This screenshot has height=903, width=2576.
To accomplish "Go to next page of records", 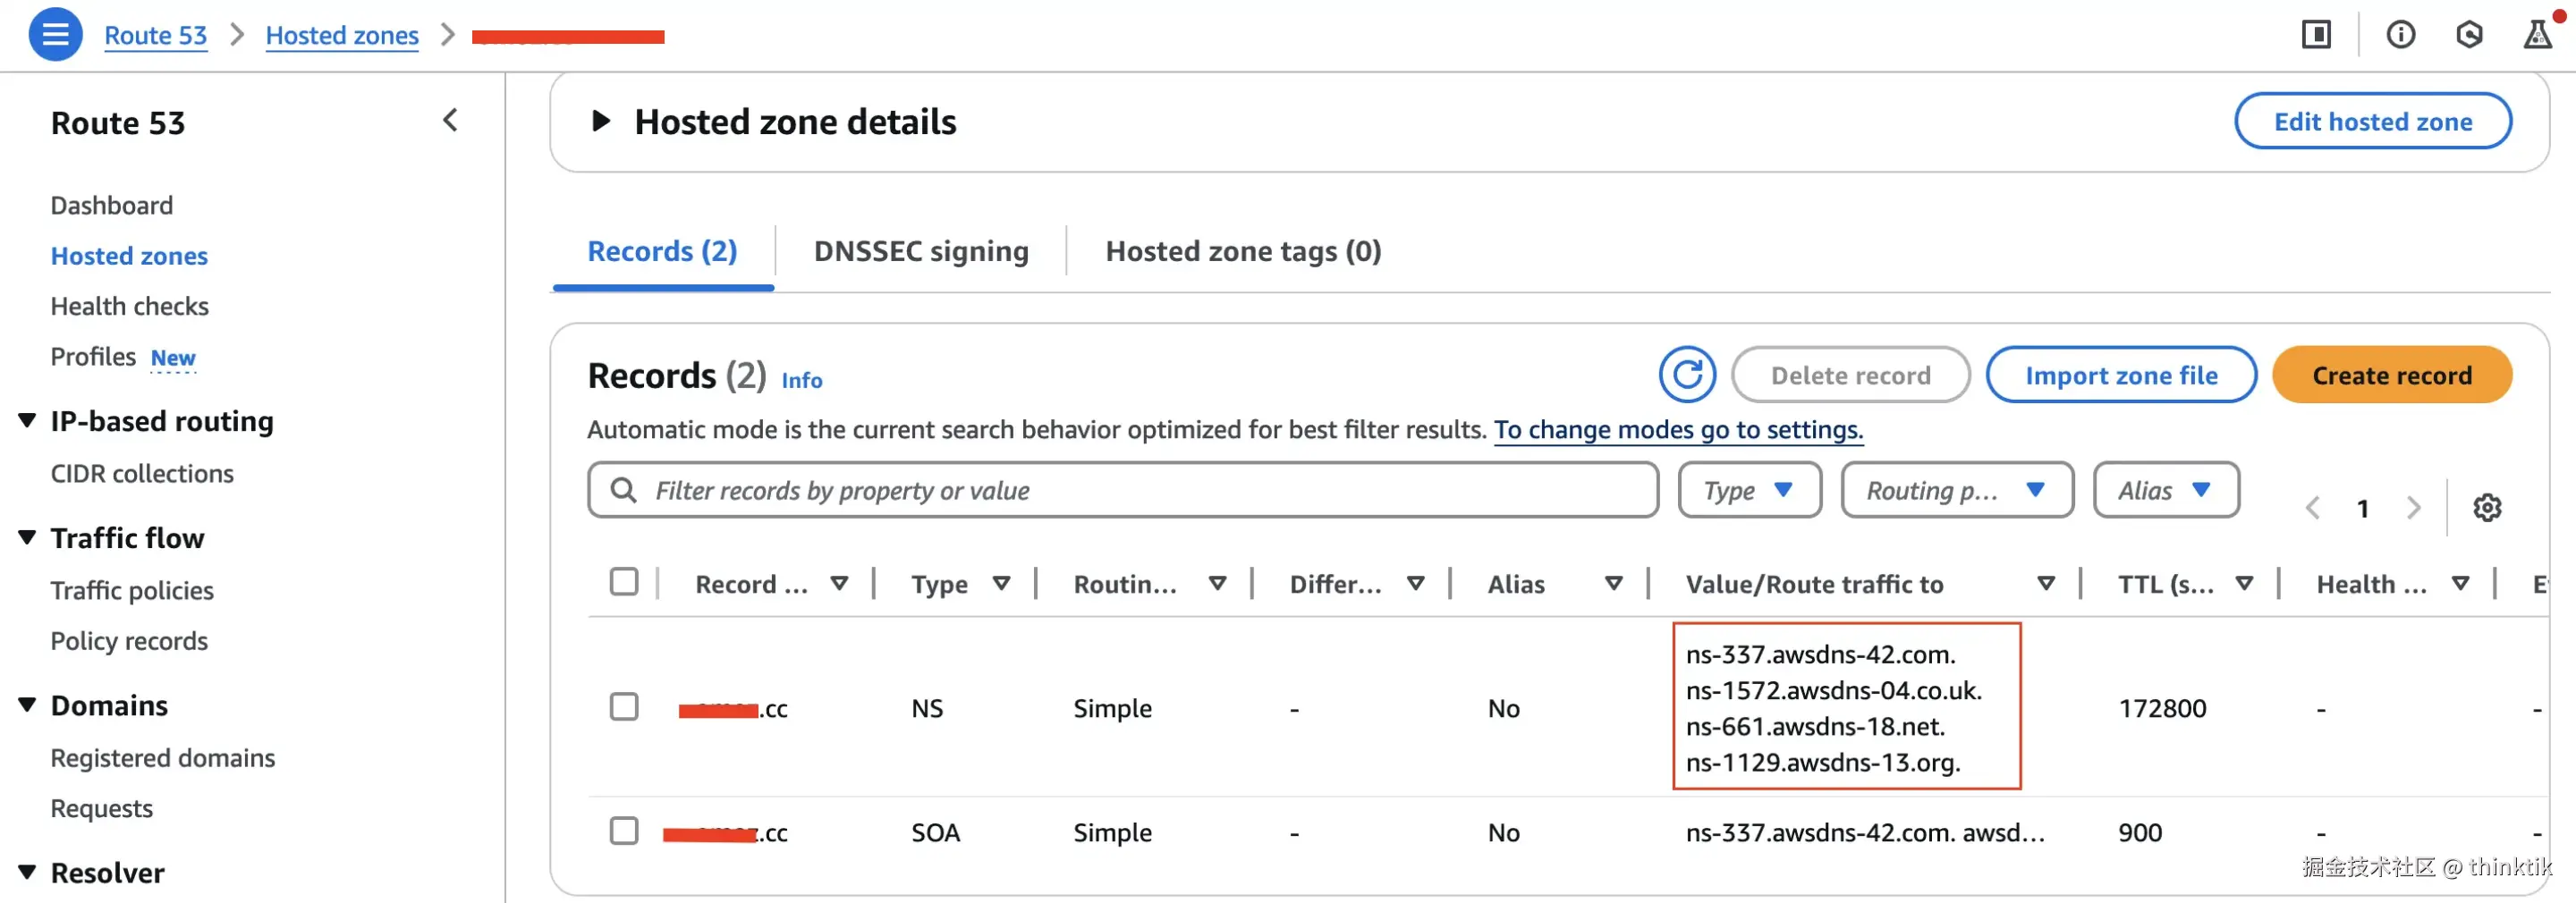I will (x=2413, y=508).
